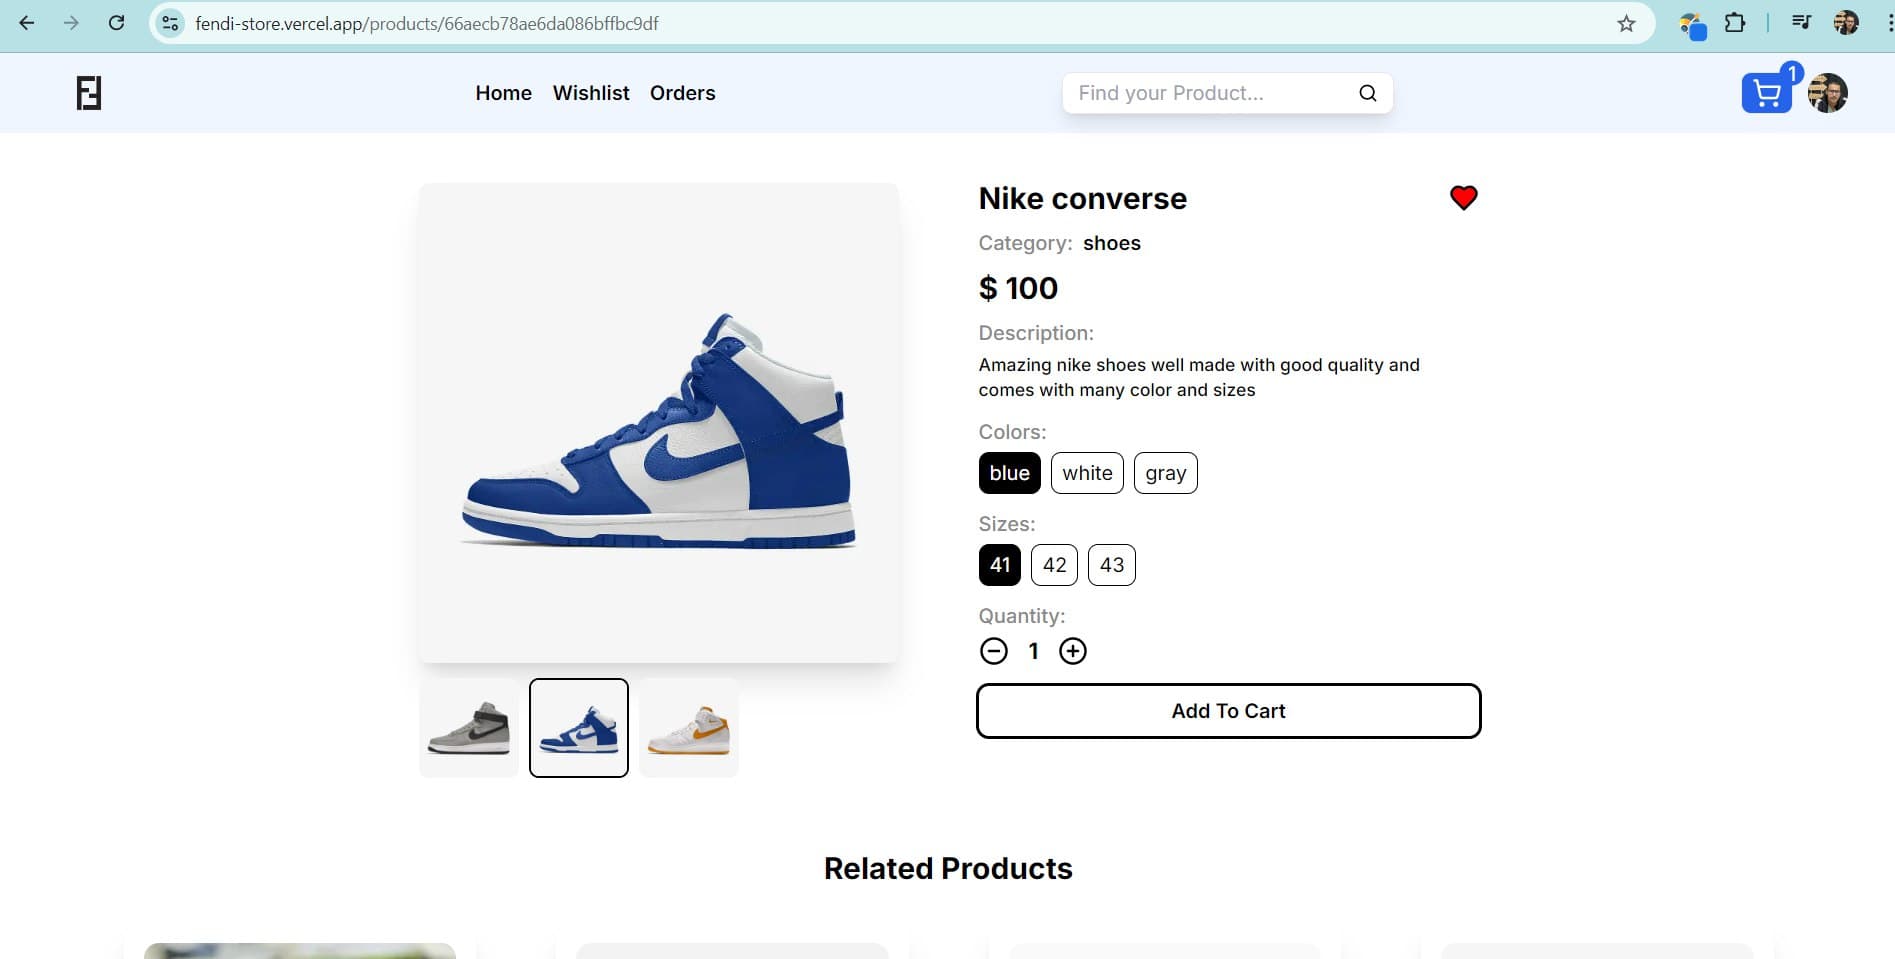Image resolution: width=1895 pixels, height=959 pixels.
Task: Open user profile avatar in header
Action: point(1828,93)
